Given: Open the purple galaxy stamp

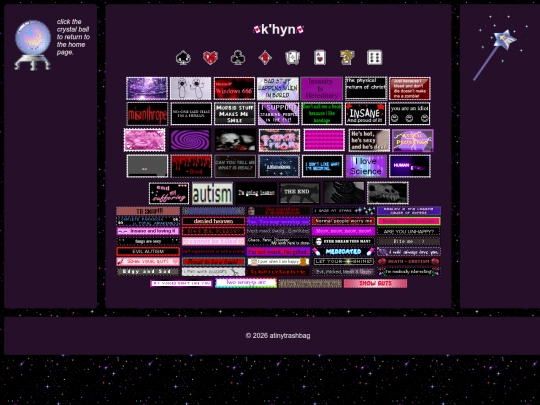Looking at the screenshot, I should coord(147,89).
